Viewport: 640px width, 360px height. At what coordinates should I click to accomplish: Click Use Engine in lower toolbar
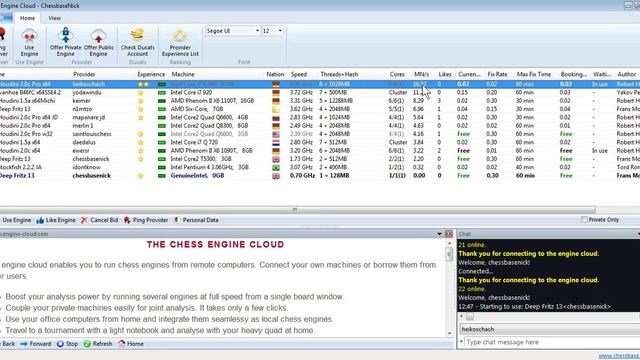pyautogui.click(x=16, y=220)
